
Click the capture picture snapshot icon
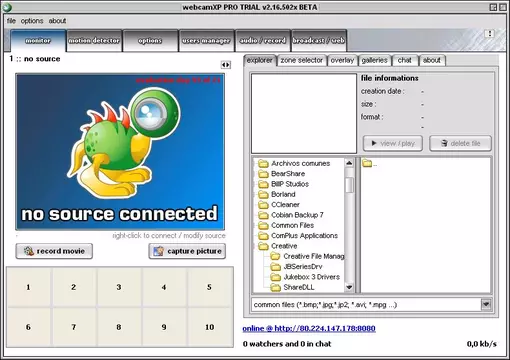coord(158,251)
